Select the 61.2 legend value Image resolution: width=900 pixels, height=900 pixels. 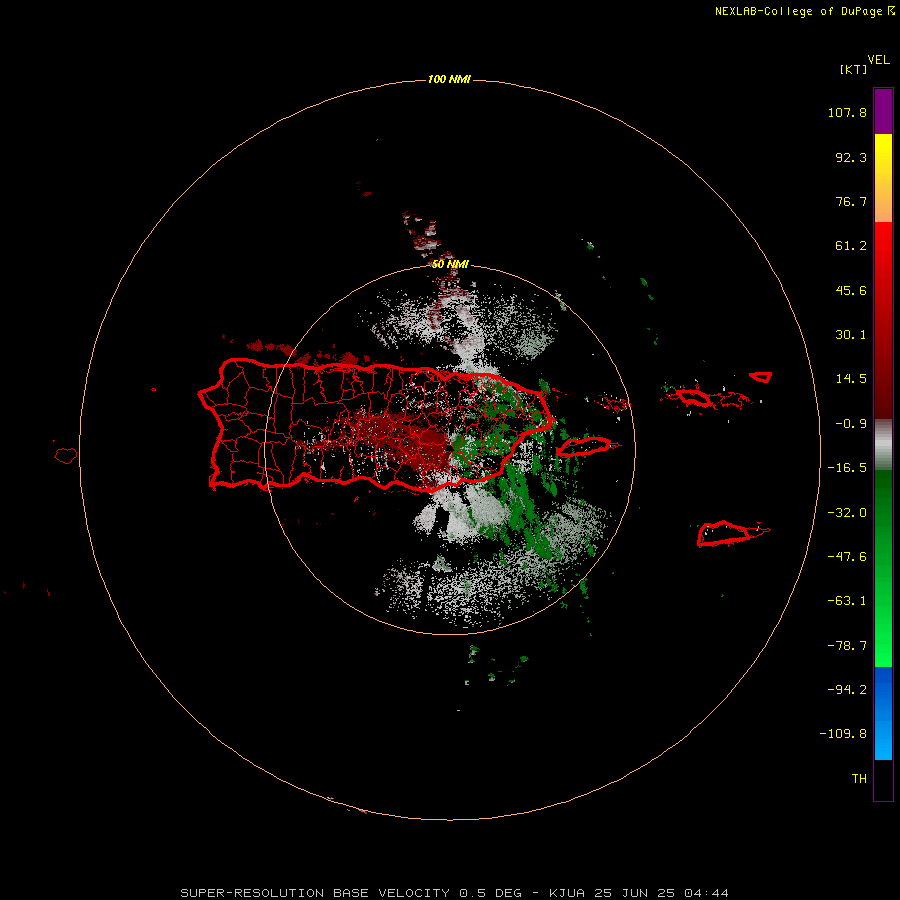click(851, 246)
